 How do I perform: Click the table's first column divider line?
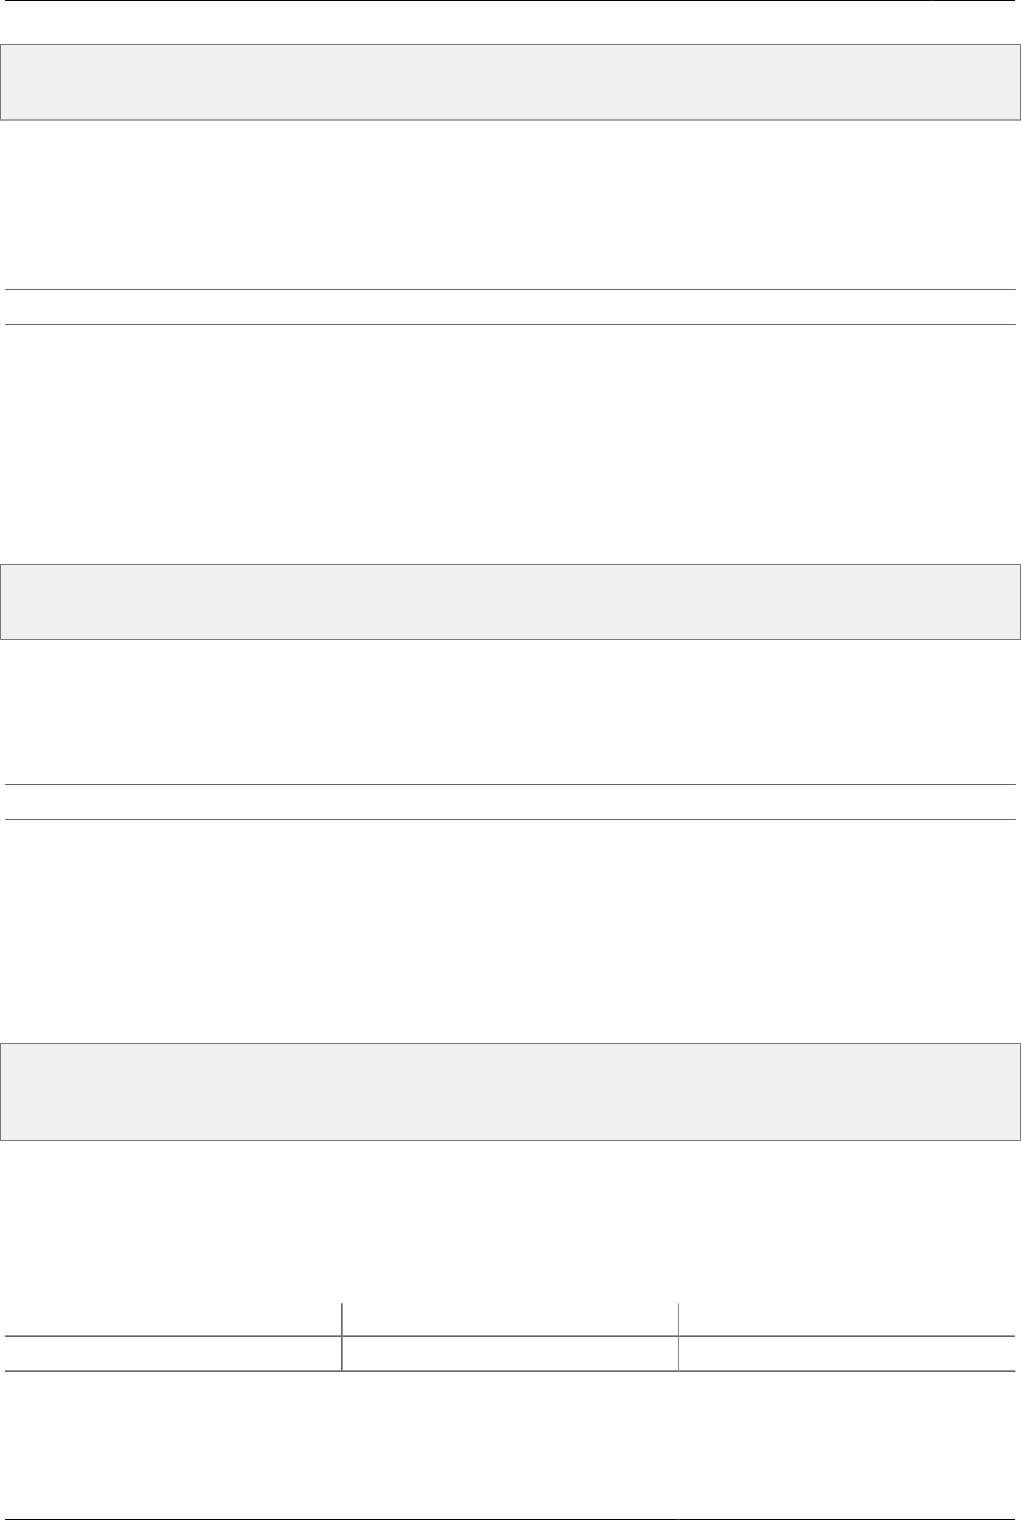342,1336
